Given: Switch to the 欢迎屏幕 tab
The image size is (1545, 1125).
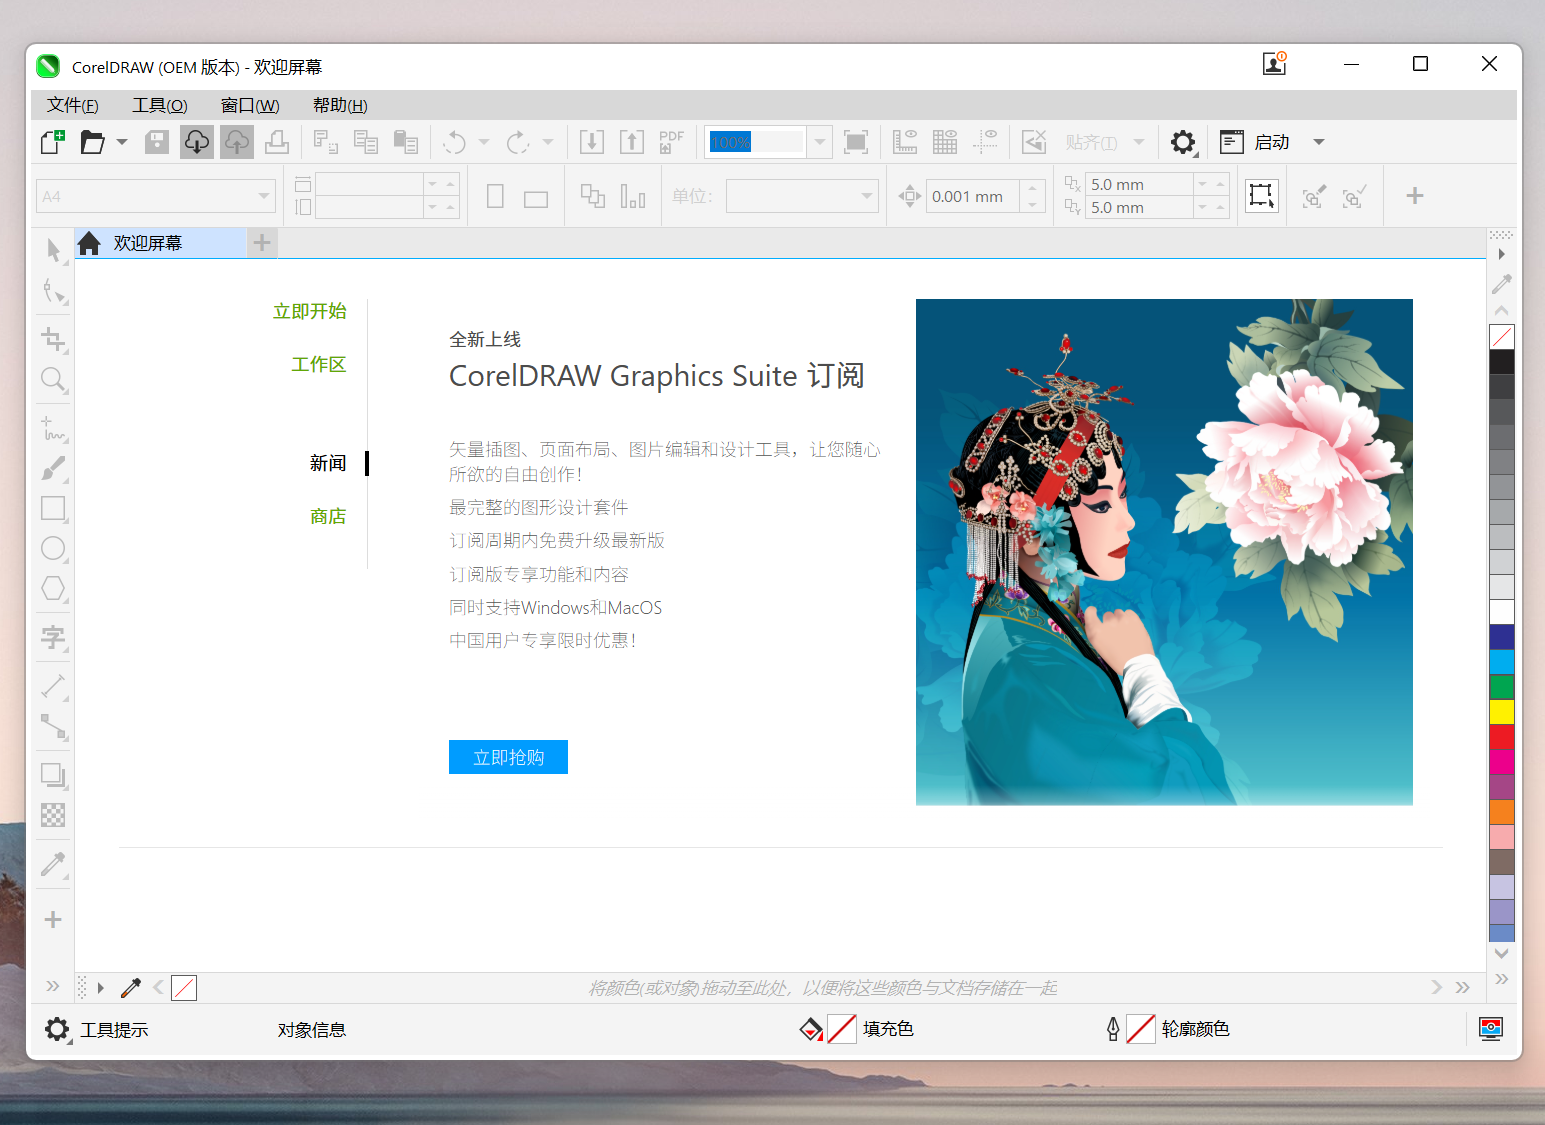Looking at the screenshot, I should pyautogui.click(x=160, y=243).
